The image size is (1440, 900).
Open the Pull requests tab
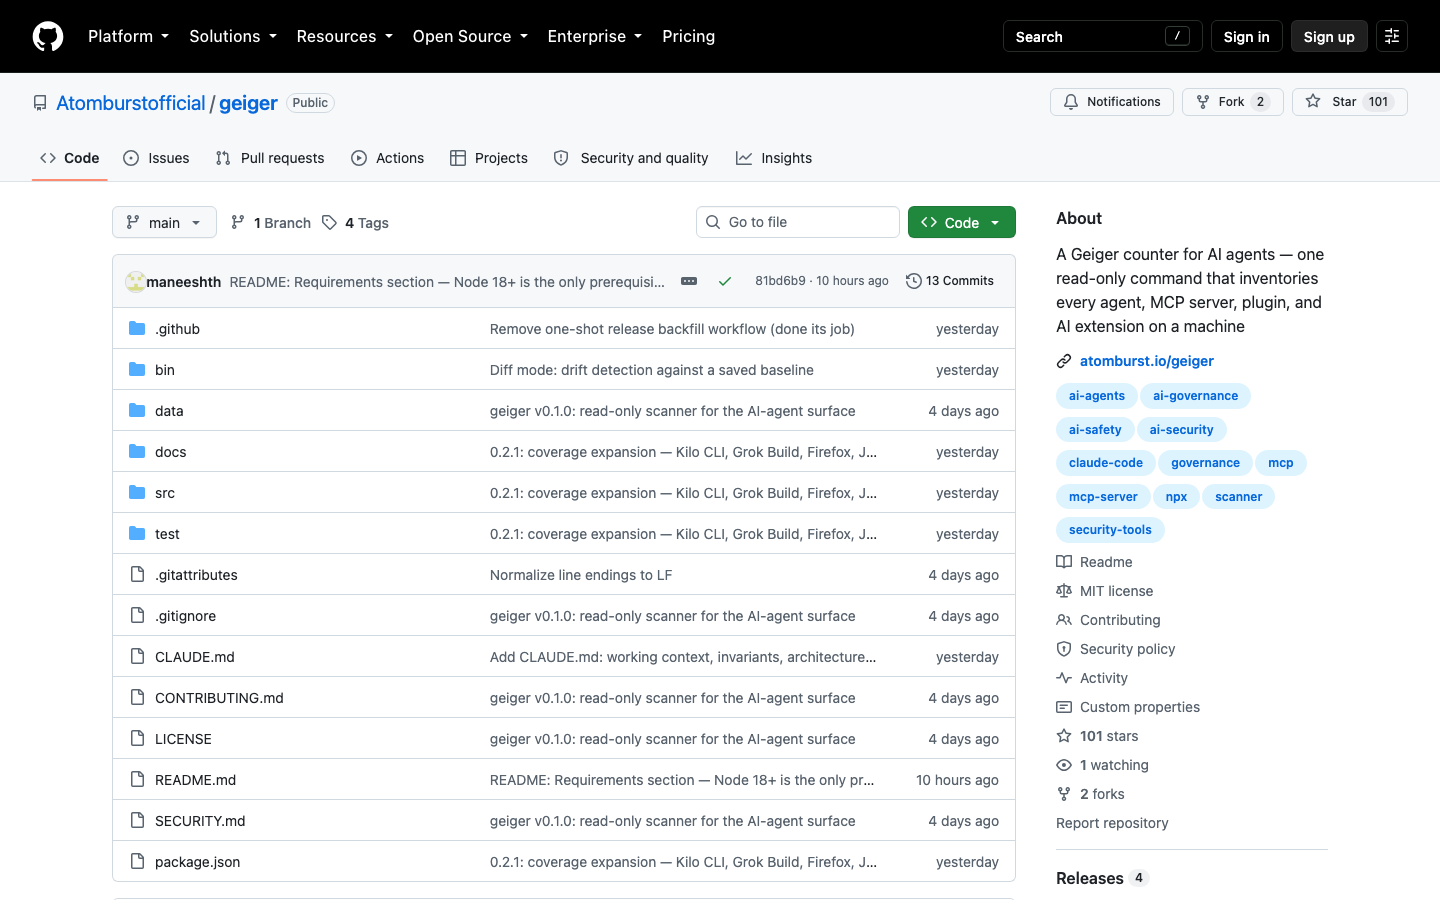click(270, 158)
